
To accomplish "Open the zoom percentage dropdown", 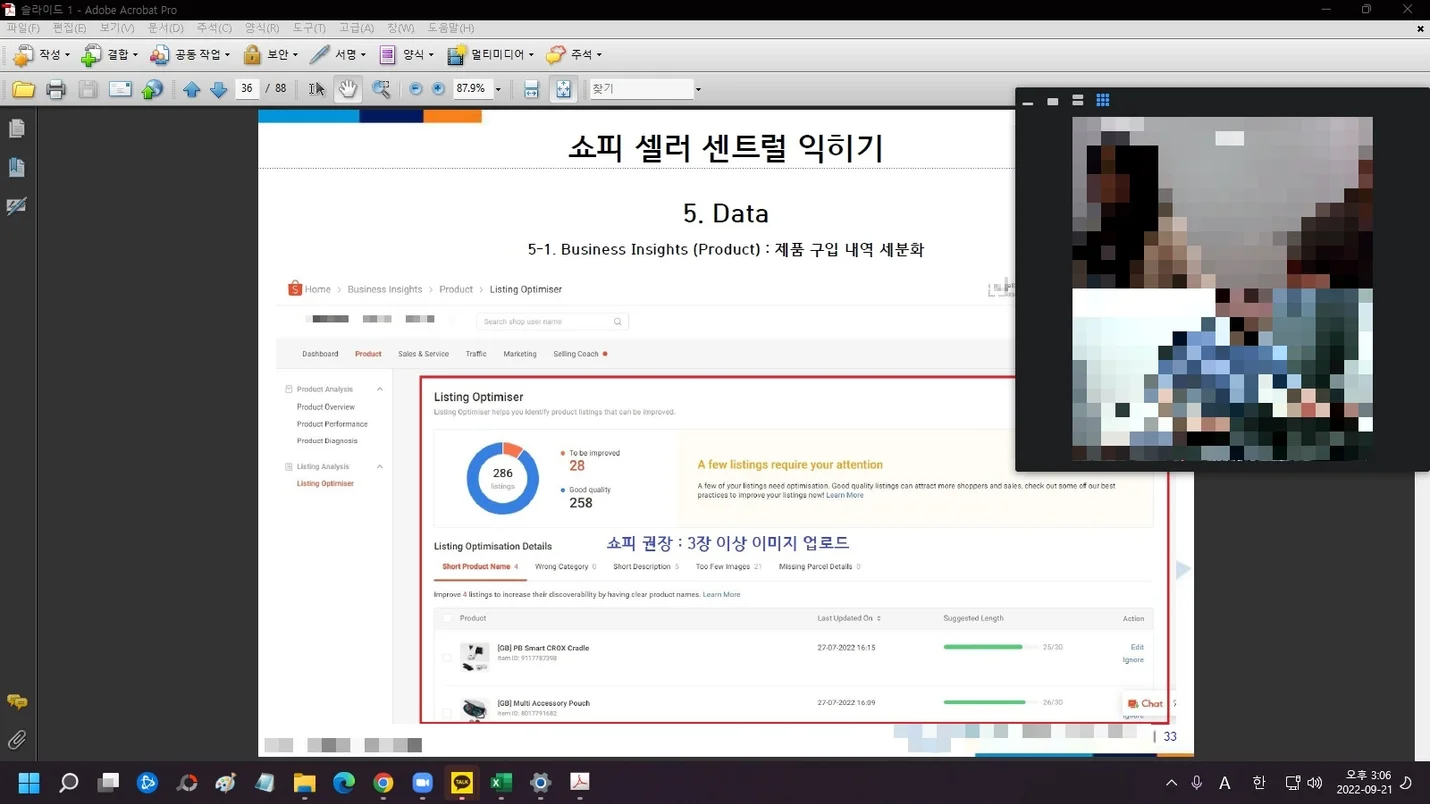I will tap(498, 90).
